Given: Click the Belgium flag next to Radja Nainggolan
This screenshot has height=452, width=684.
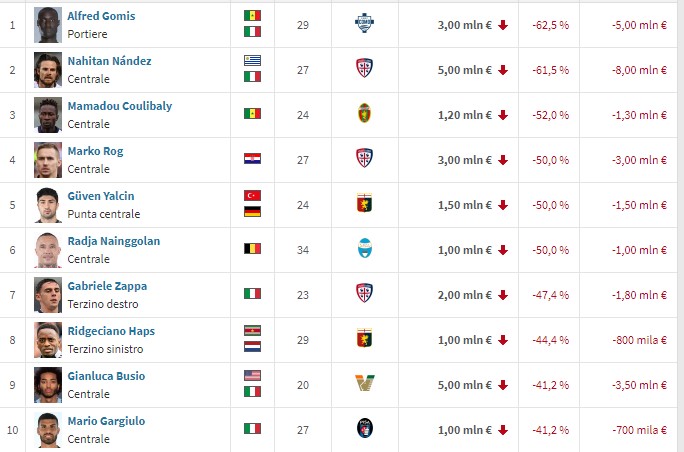Looking at the screenshot, I should 252,248.
